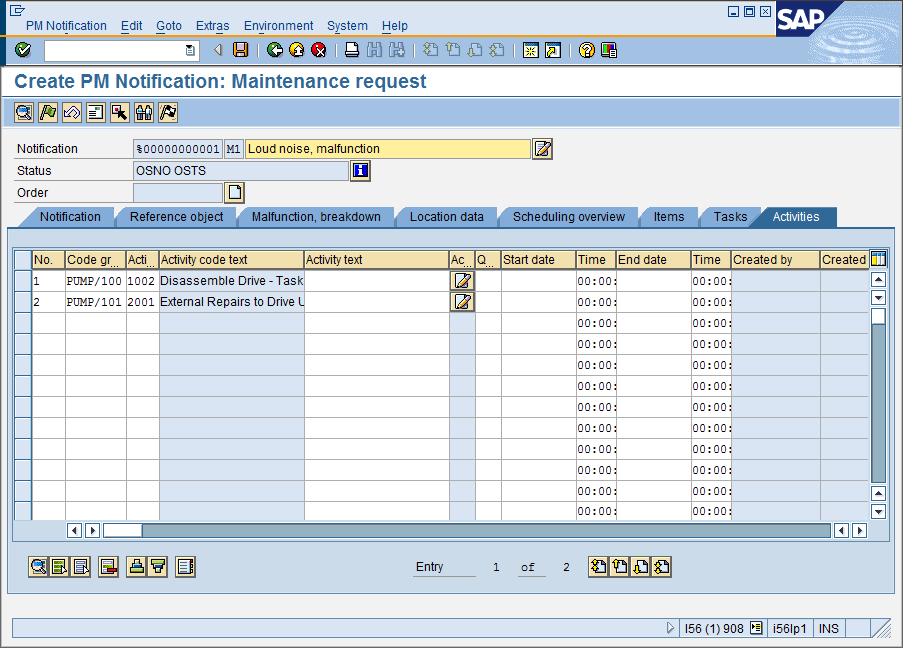
Task: Click the green flag icon in application toolbar
Action: (x=48, y=112)
